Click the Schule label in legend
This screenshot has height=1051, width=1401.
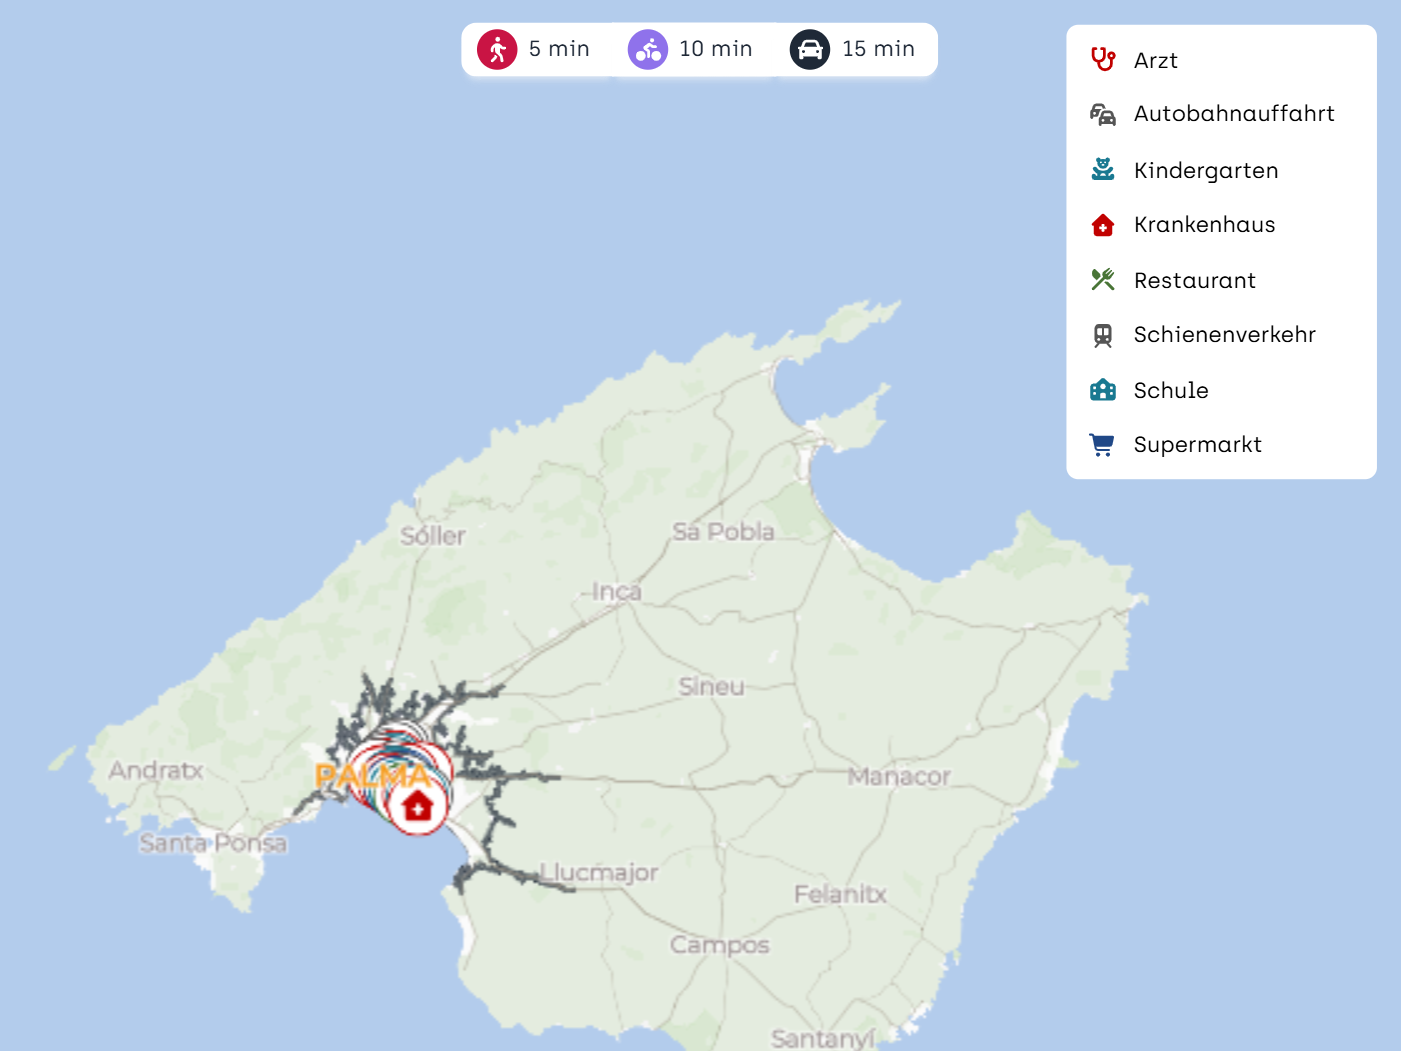coord(1170,391)
